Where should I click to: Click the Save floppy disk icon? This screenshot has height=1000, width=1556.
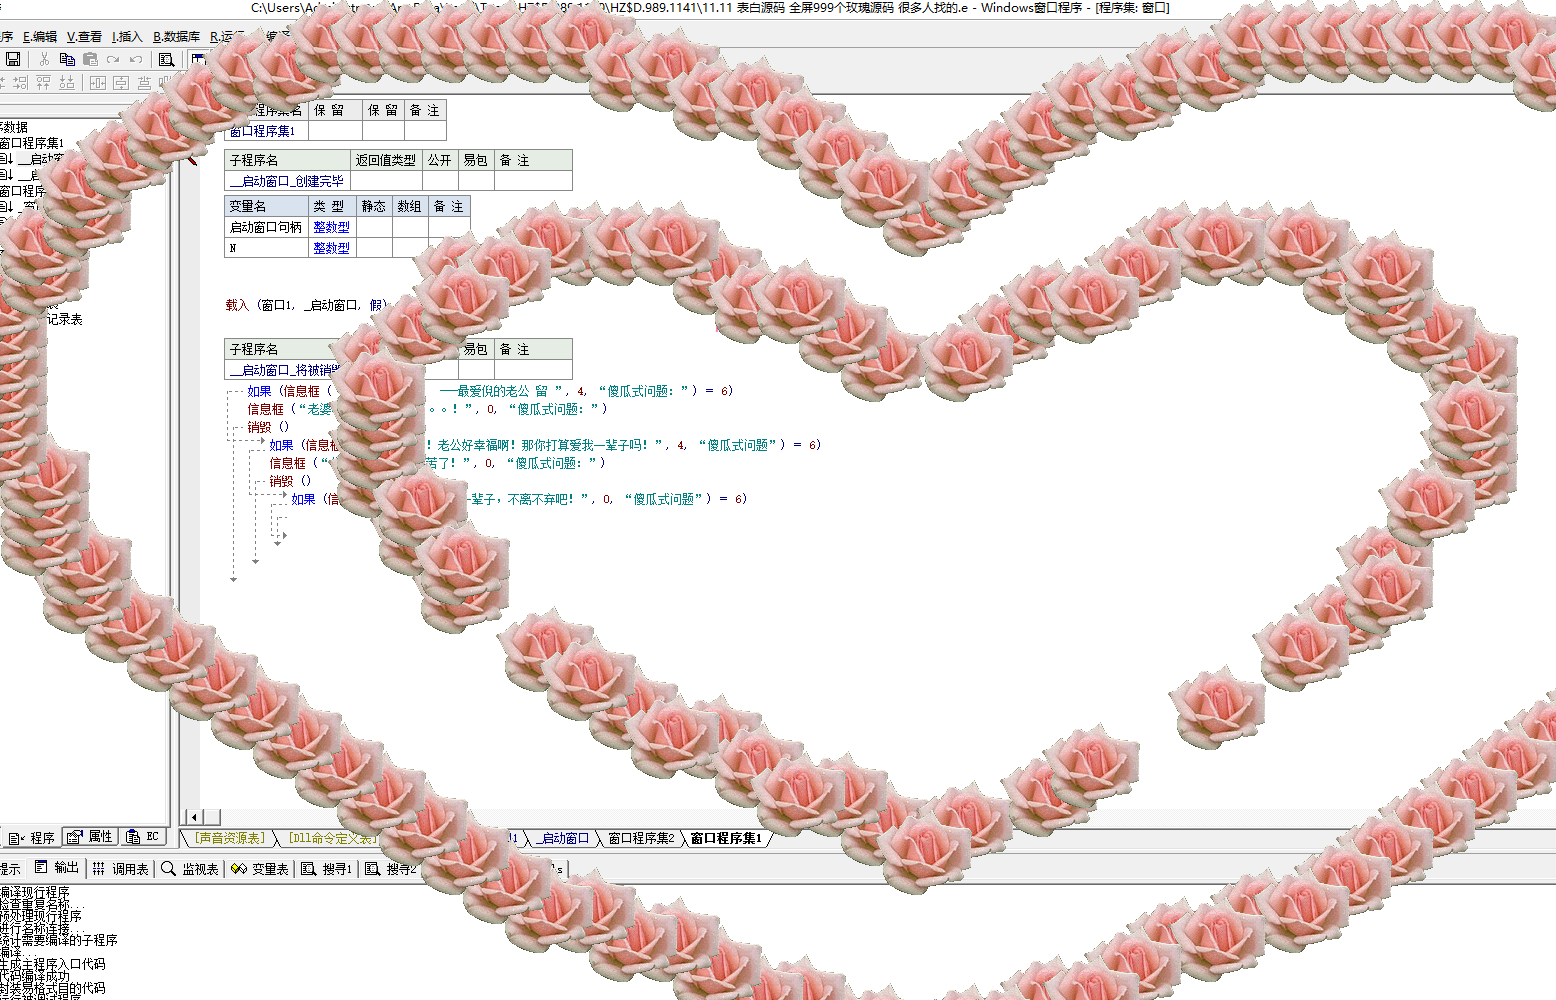pos(13,60)
